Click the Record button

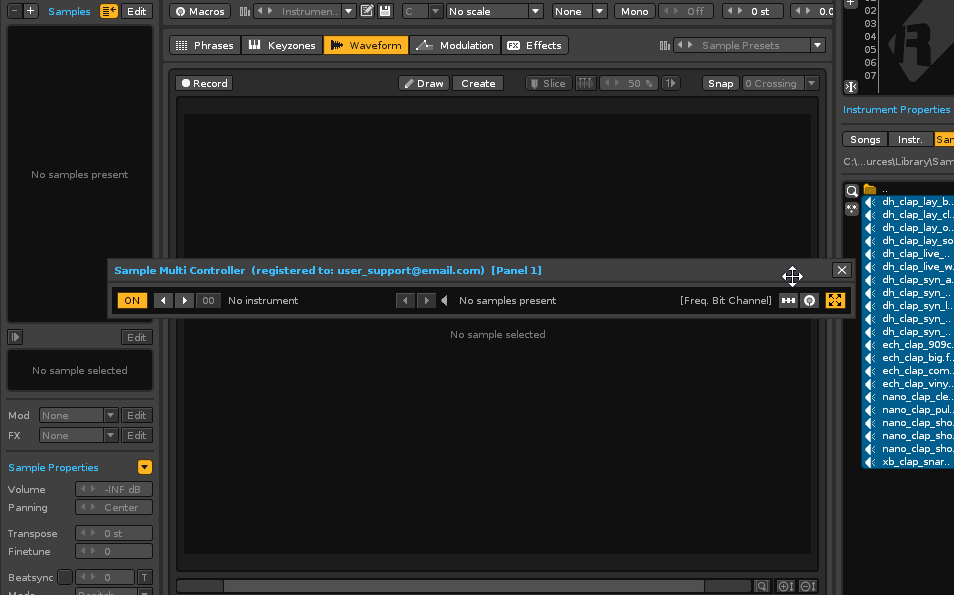tap(204, 84)
